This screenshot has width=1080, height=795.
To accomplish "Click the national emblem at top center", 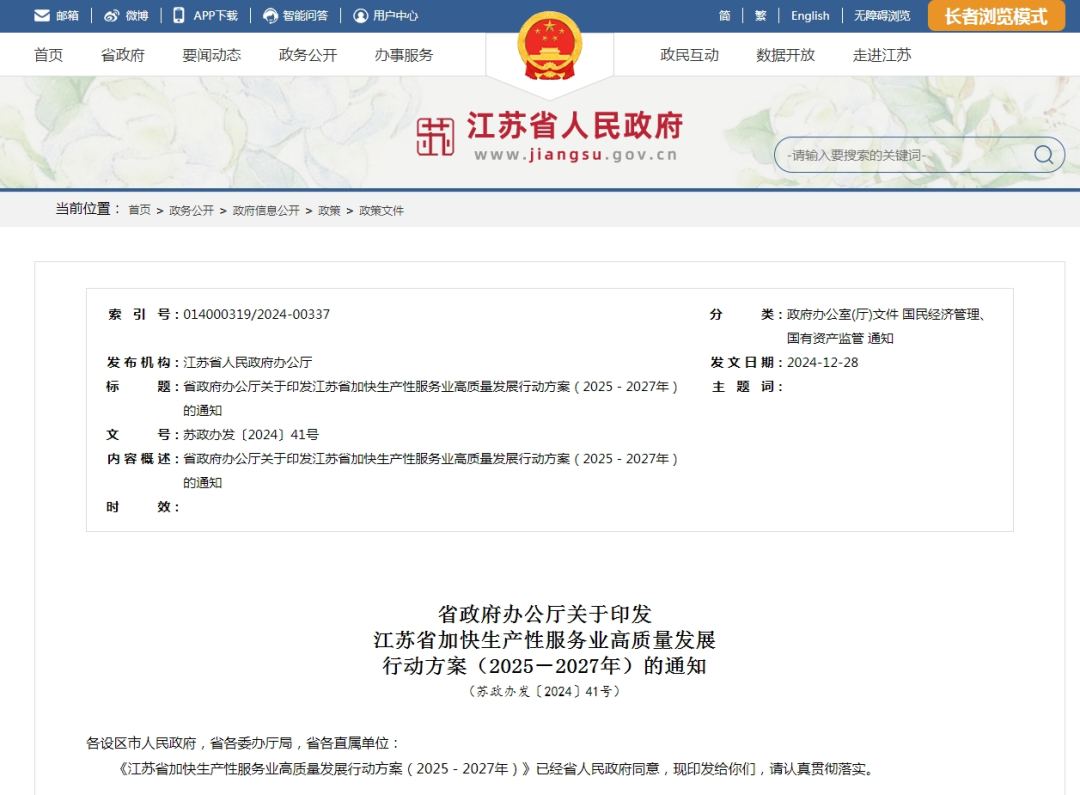I will point(549,45).
